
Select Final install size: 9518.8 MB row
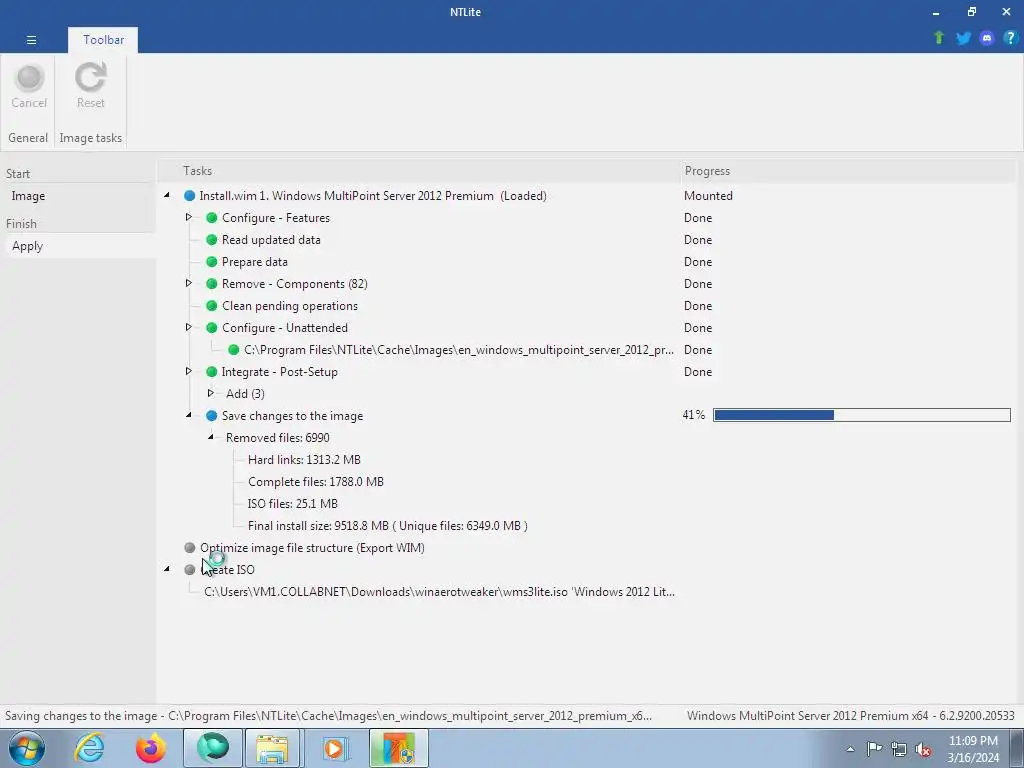(387, 526)
